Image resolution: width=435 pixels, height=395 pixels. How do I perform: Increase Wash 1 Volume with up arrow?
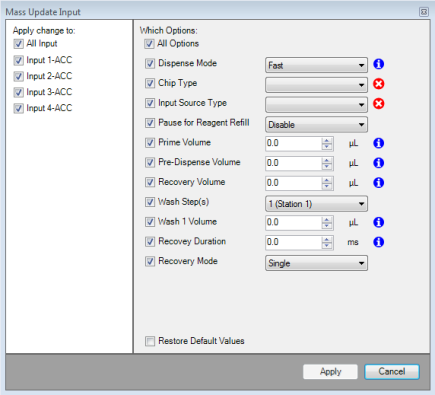pos(327,219)
